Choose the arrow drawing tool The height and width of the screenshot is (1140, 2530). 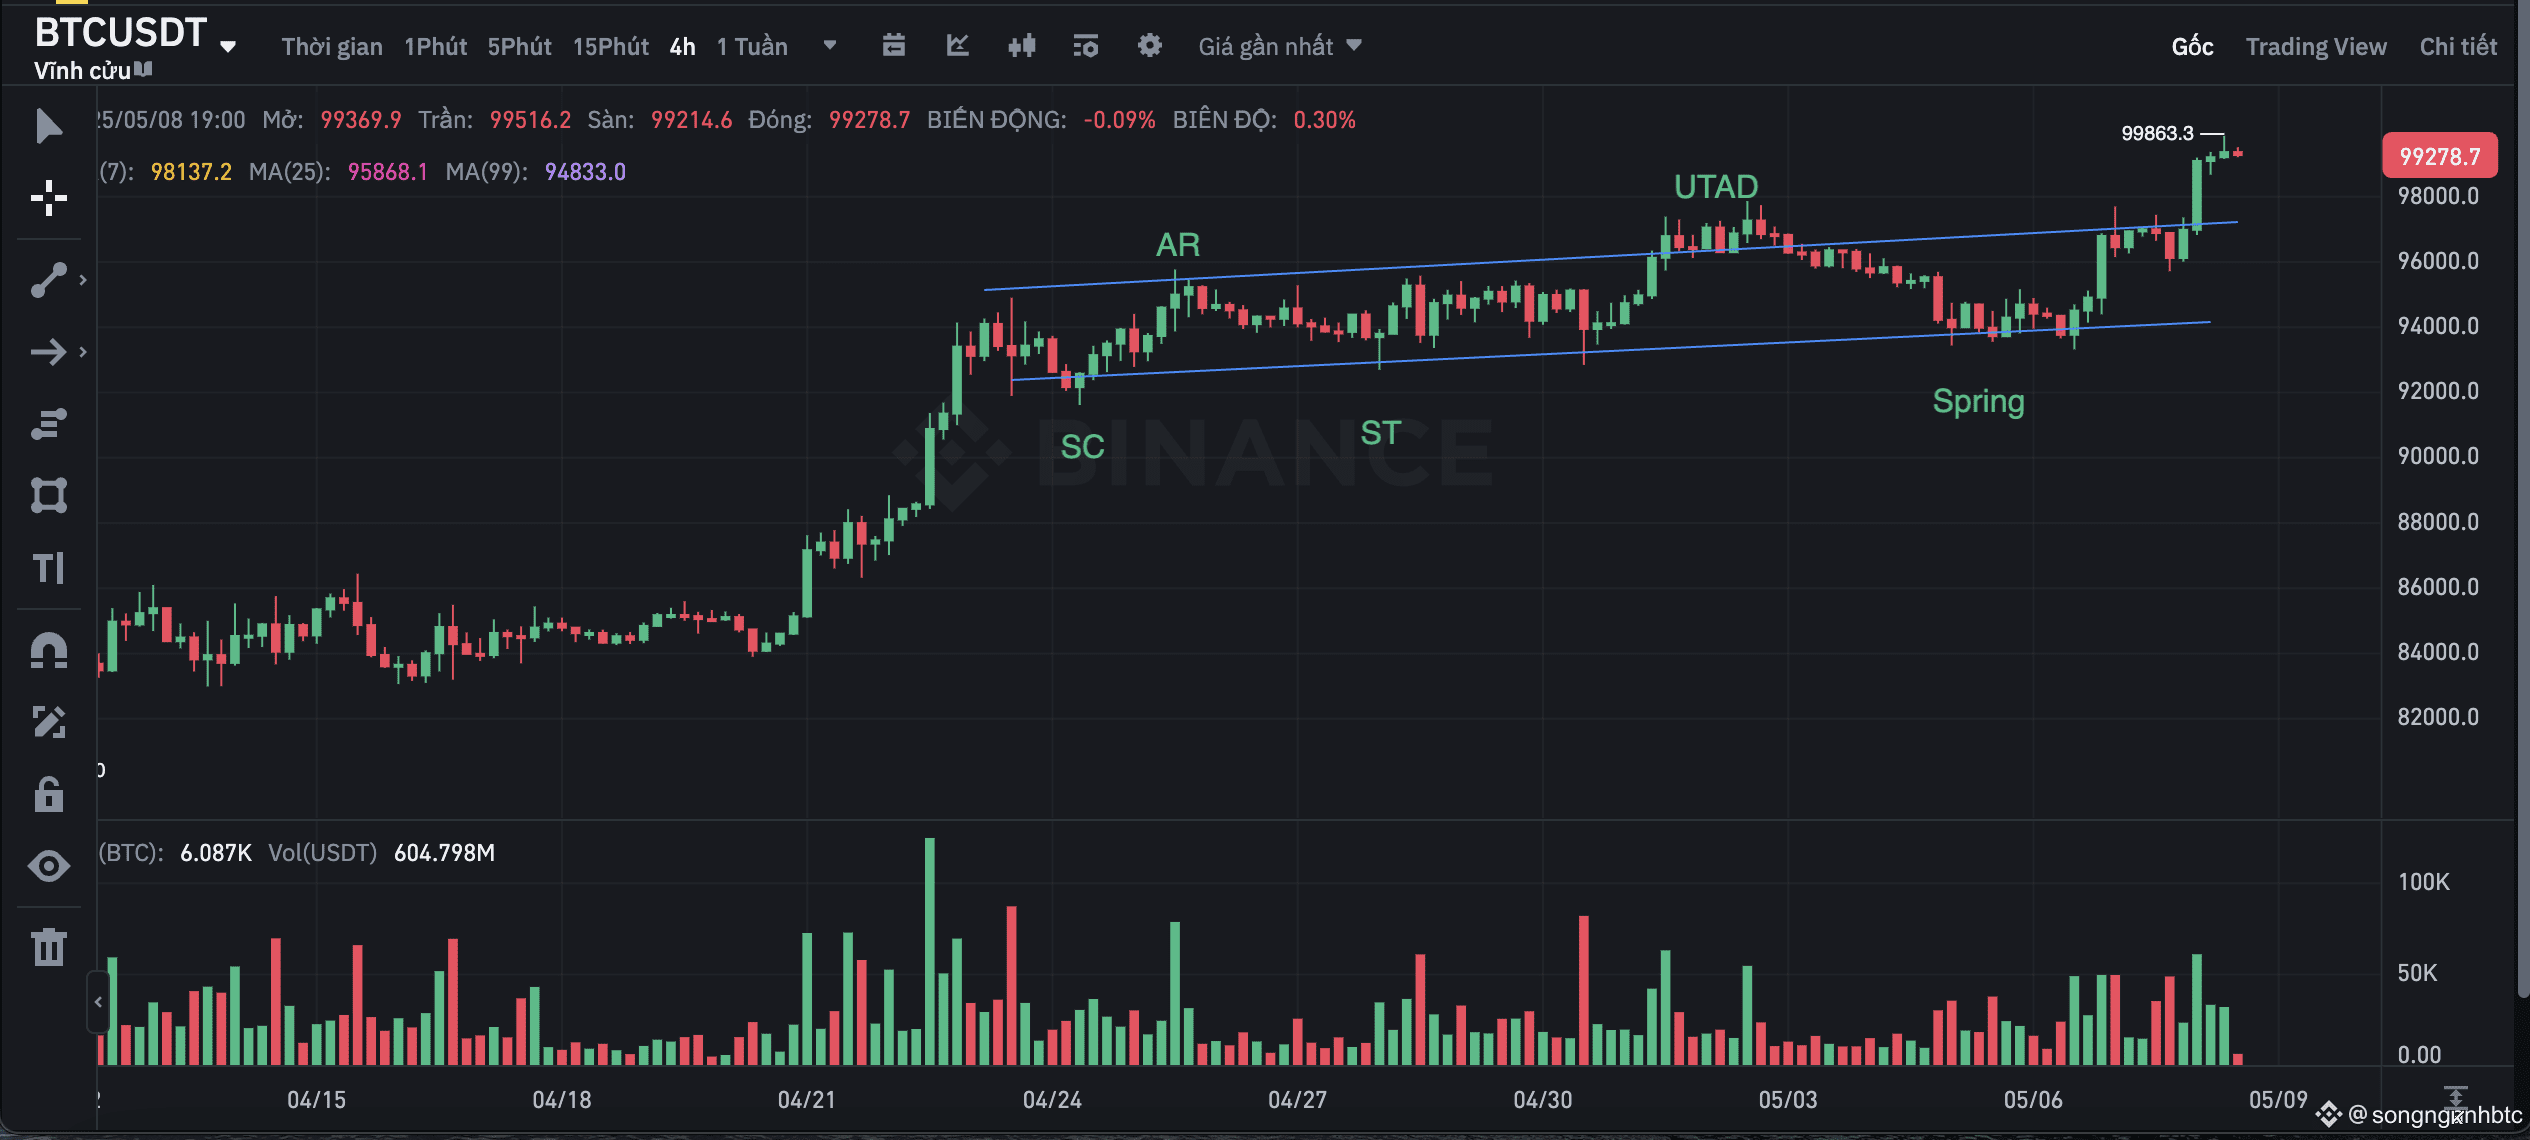click(x=48, y=352)
